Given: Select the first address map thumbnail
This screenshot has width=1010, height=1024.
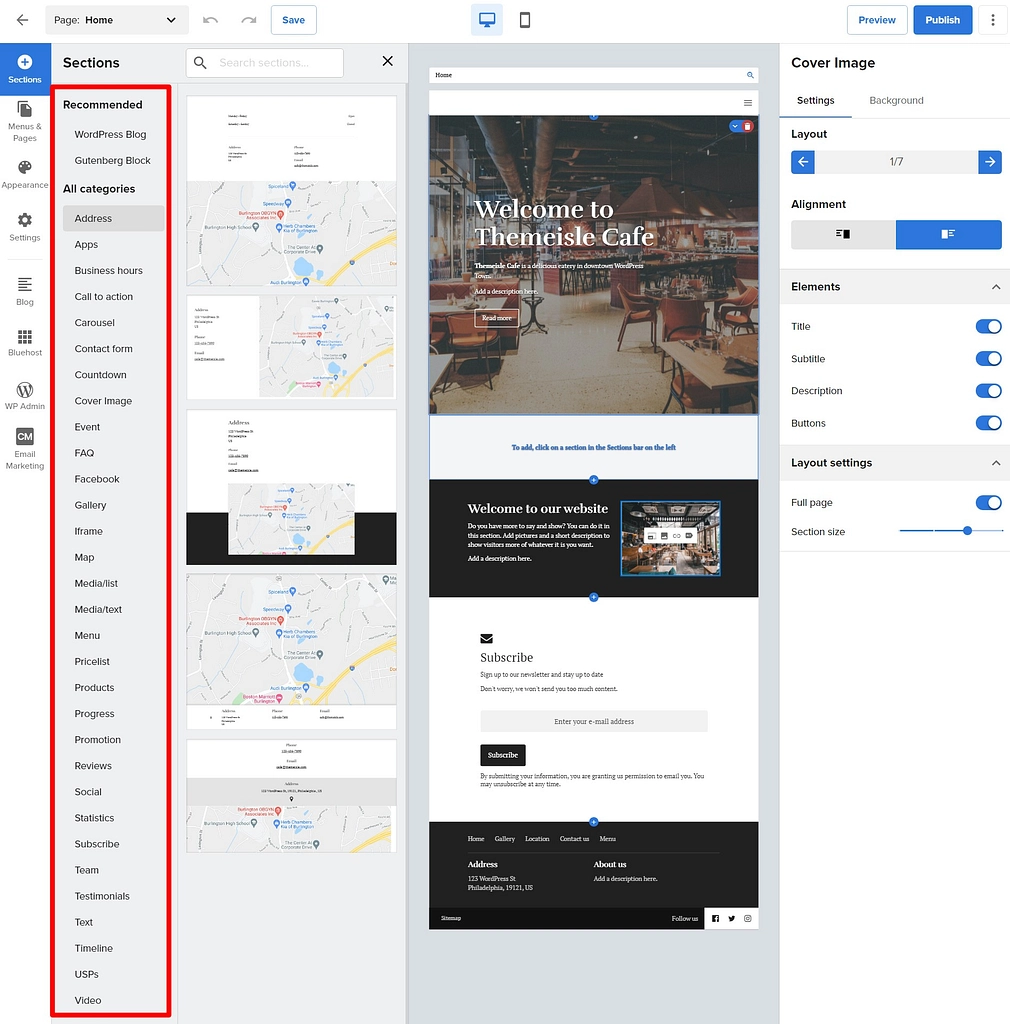Looking at the screenshot, I should (291, 191).
